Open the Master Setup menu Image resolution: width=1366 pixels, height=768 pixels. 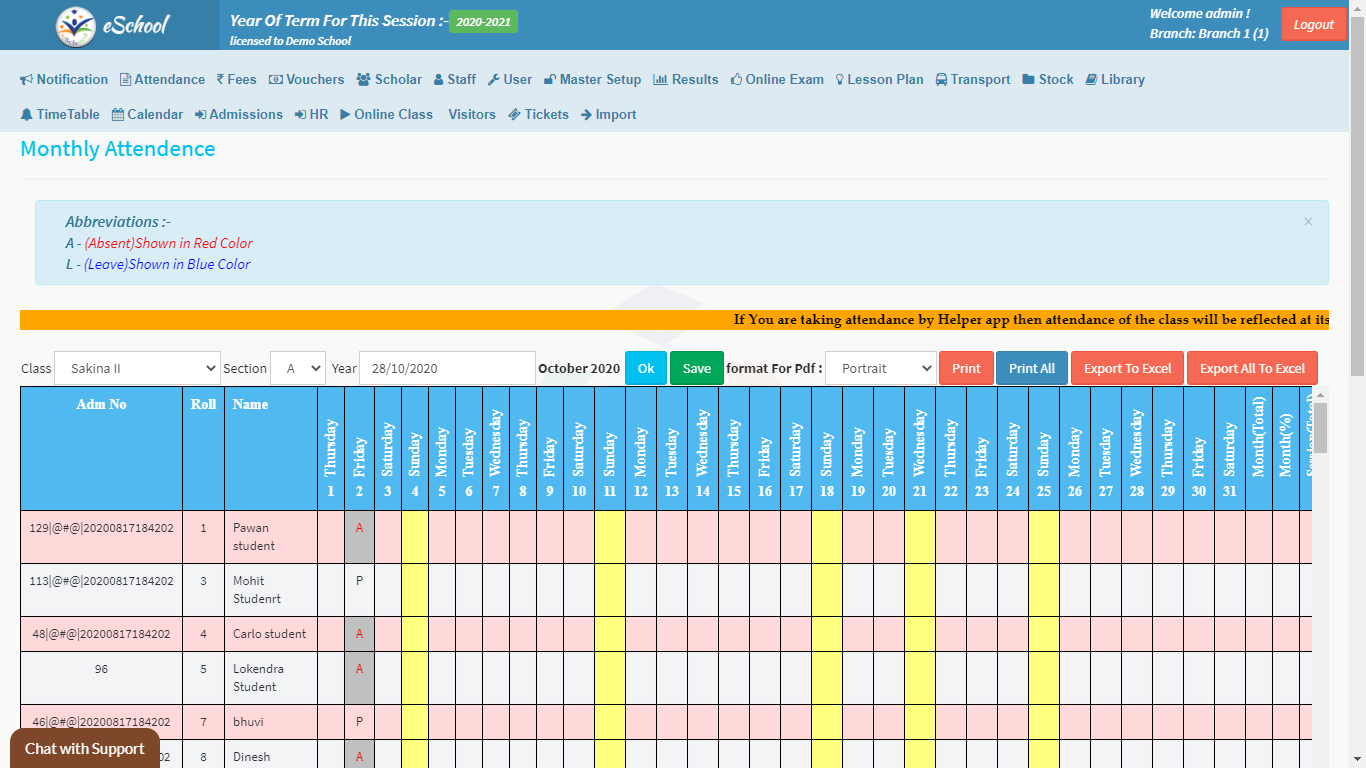[592, 80]
